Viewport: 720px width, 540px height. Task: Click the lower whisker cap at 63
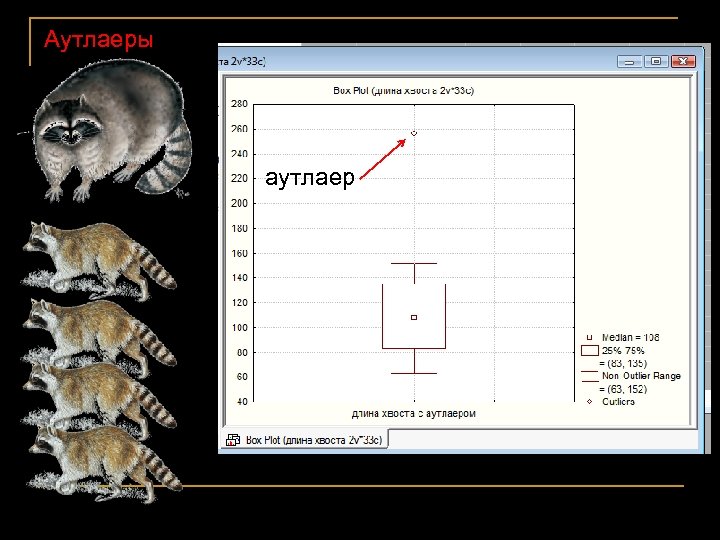(x=414, y=373)
